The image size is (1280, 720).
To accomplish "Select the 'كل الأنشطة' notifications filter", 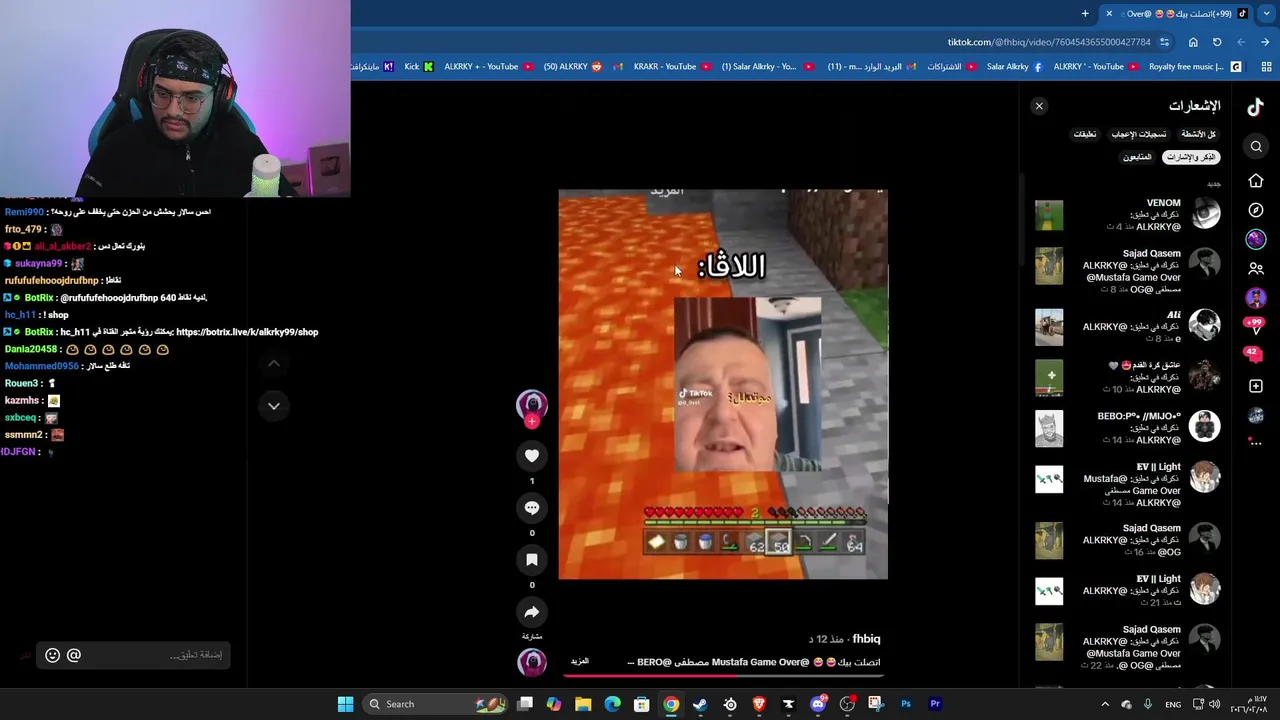I will 1198,134.
